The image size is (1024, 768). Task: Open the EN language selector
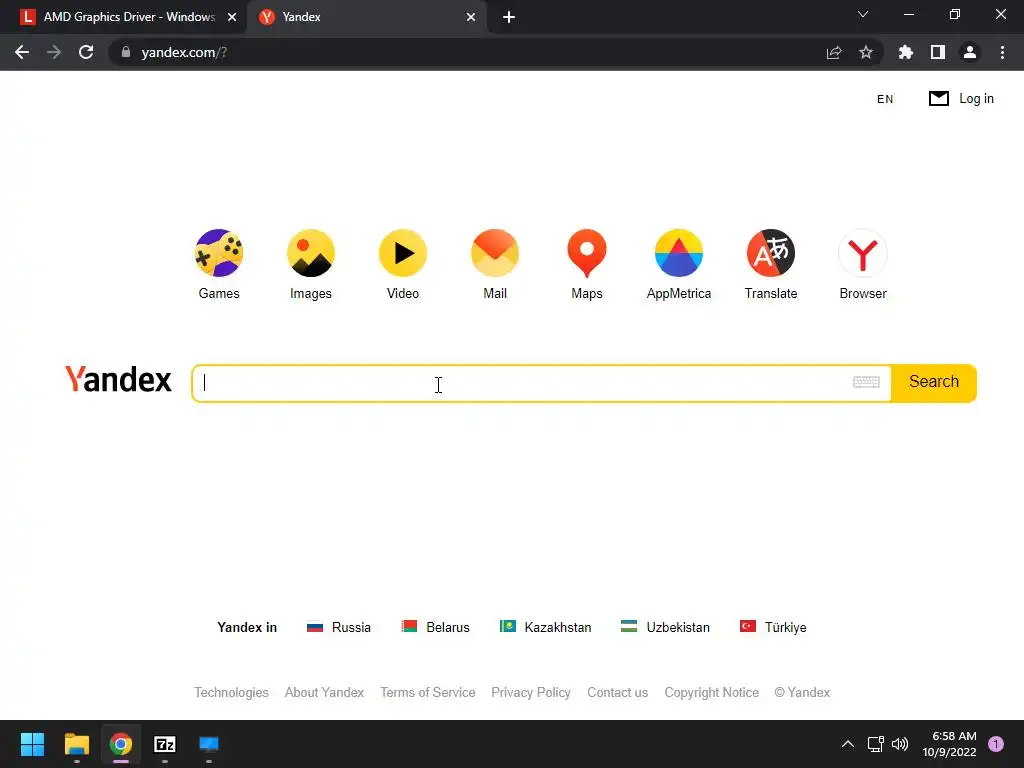(x=885, y=99)
